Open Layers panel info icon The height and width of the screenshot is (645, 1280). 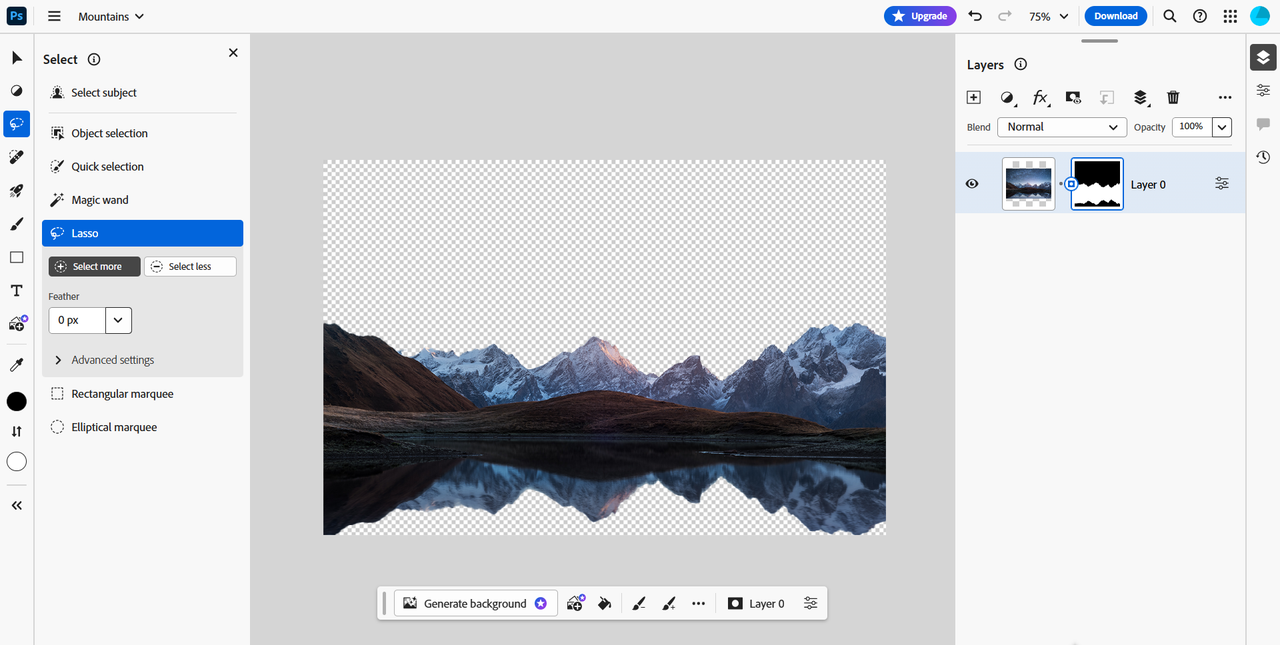(x=1021, y=65)
